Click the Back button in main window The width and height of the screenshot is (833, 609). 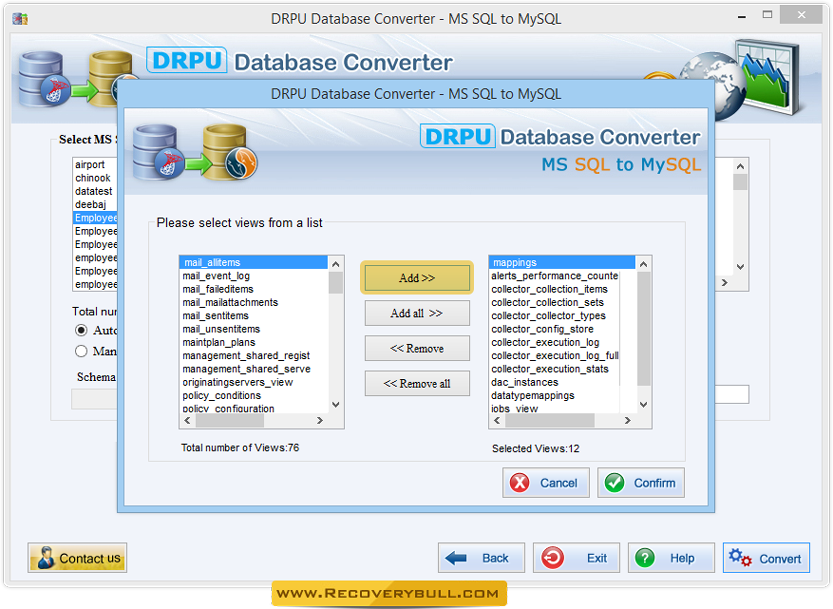tap(481, 557)
